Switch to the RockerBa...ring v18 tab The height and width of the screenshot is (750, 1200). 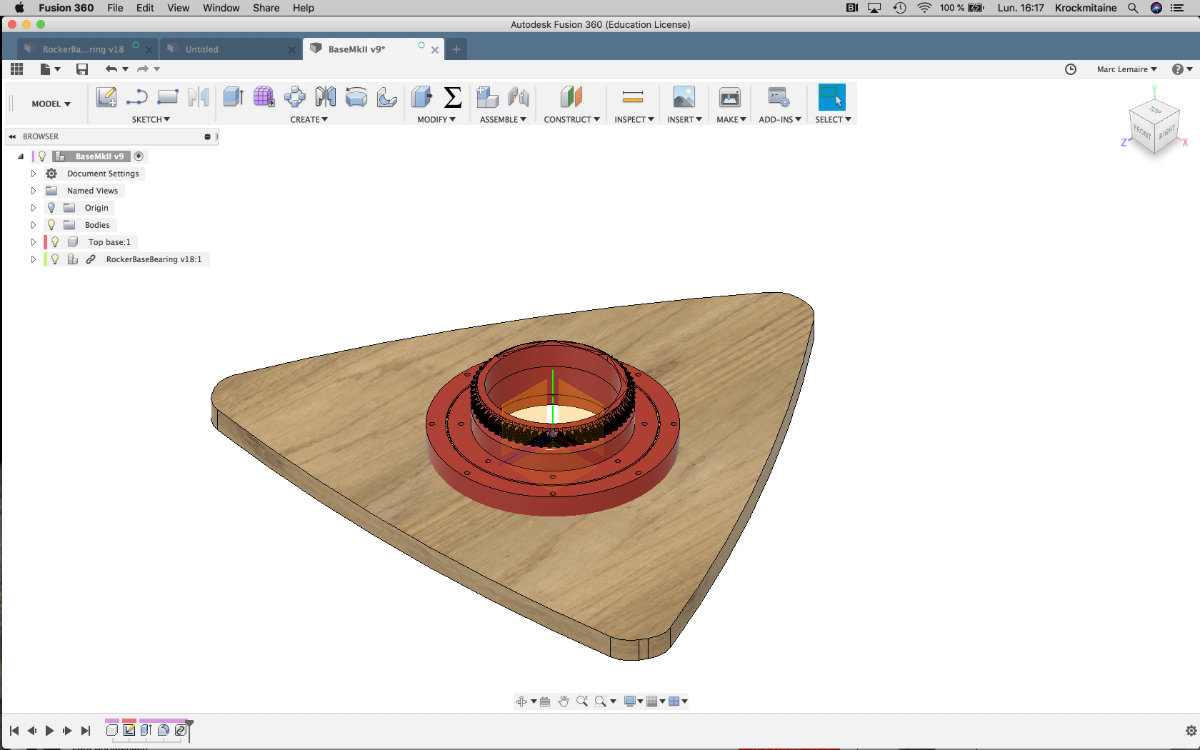(88, 49)
